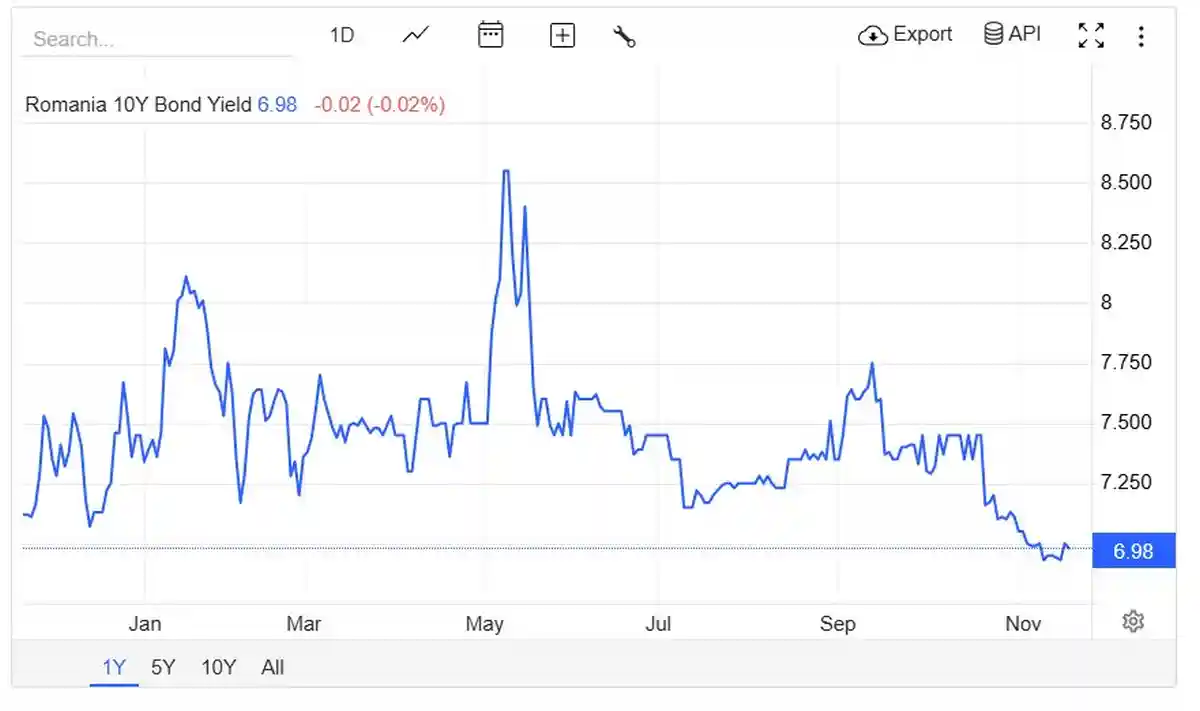Click the add comparison plus icon
Screen dimensions: 1200x711
pyautogui.click(x=563, y=36)
